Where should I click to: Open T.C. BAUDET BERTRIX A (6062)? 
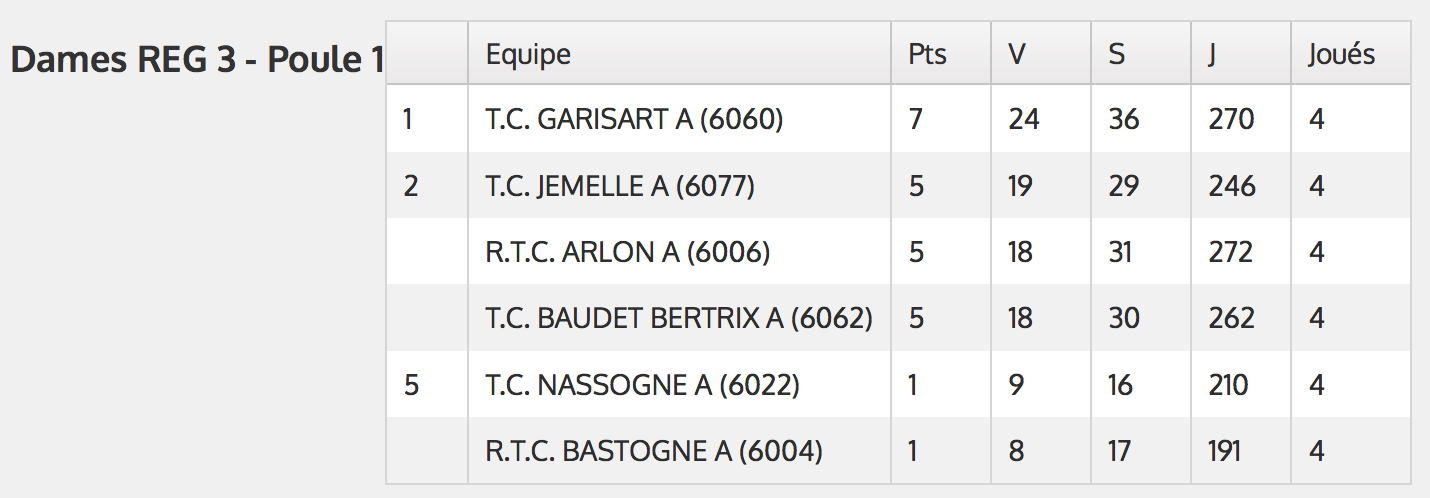[679, 318]
